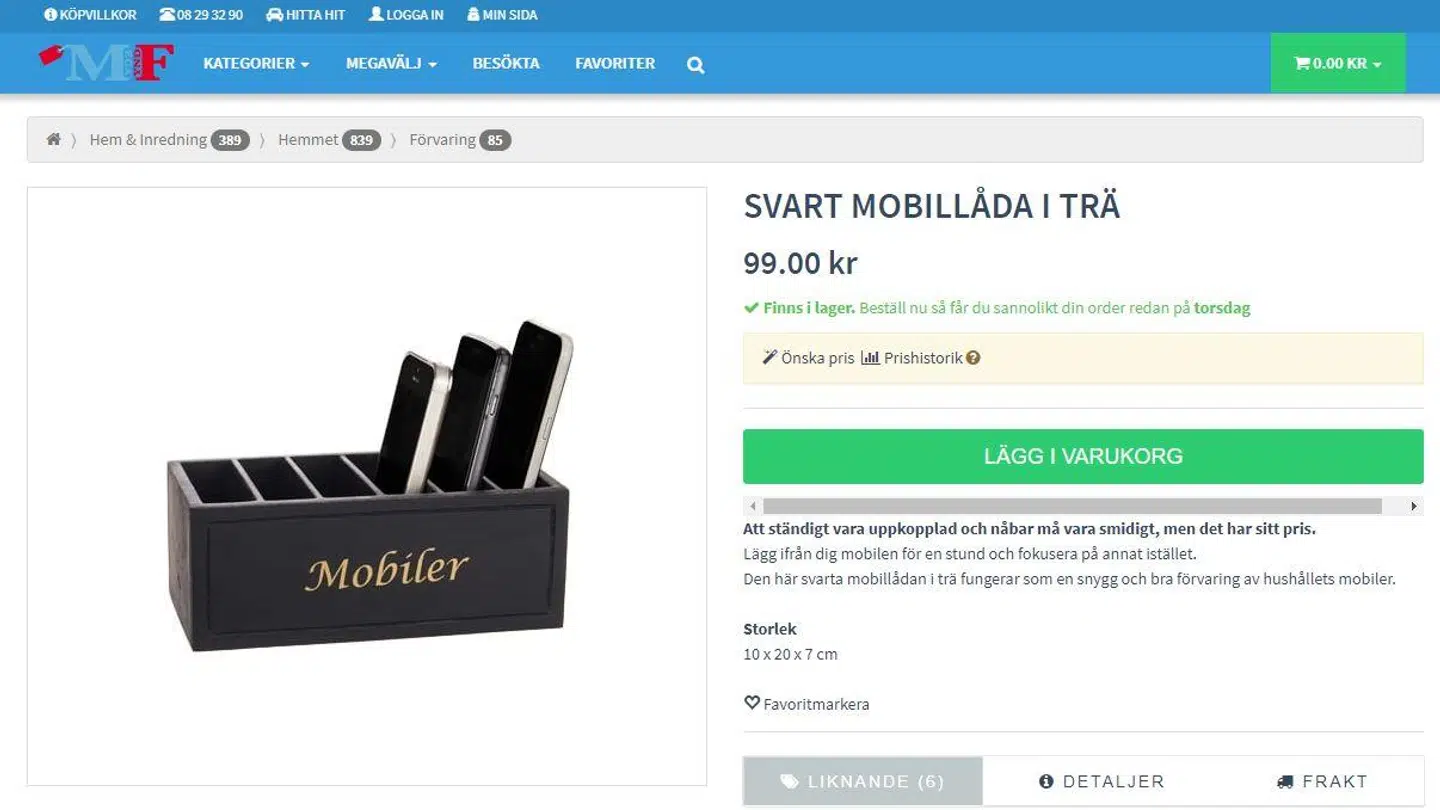Click the scrollbar right arrow
This screenshot has height=810, width=1440.
[x=1413, y=506]
